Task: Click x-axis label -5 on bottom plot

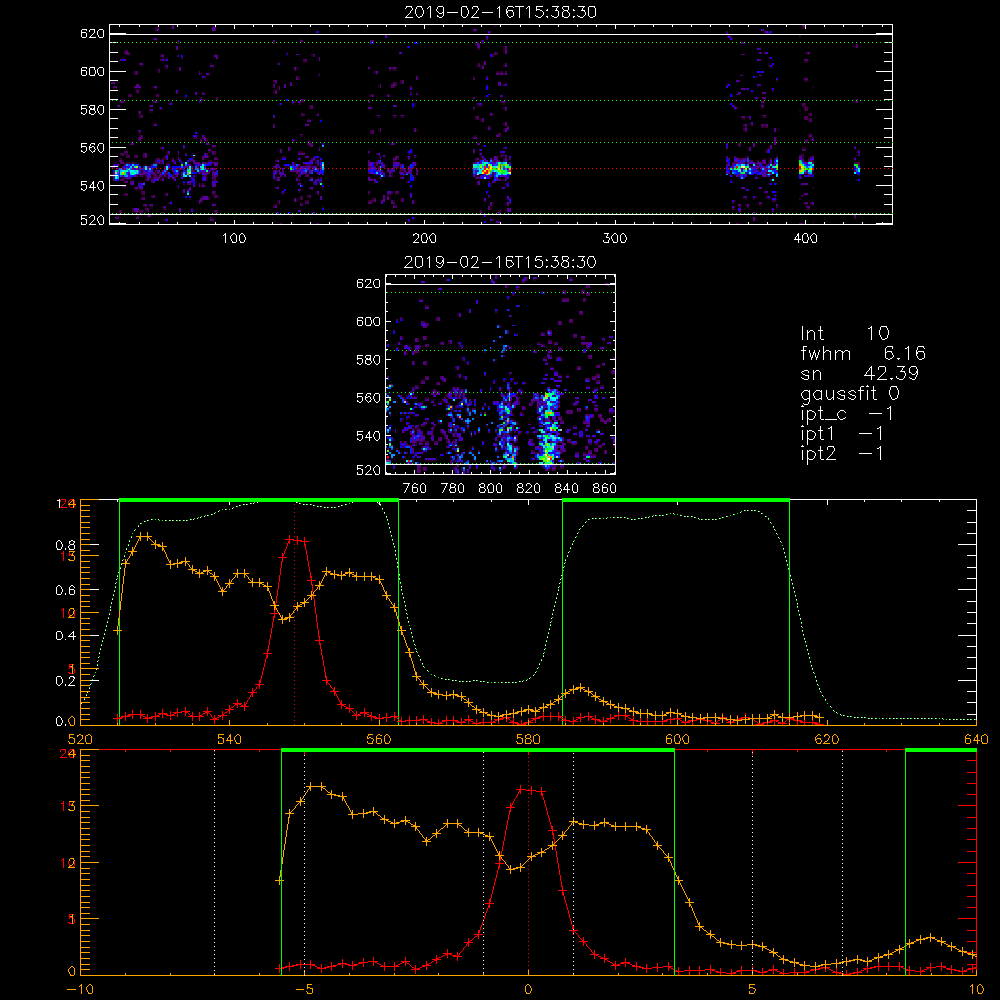Action: click(x=304, y=990)
